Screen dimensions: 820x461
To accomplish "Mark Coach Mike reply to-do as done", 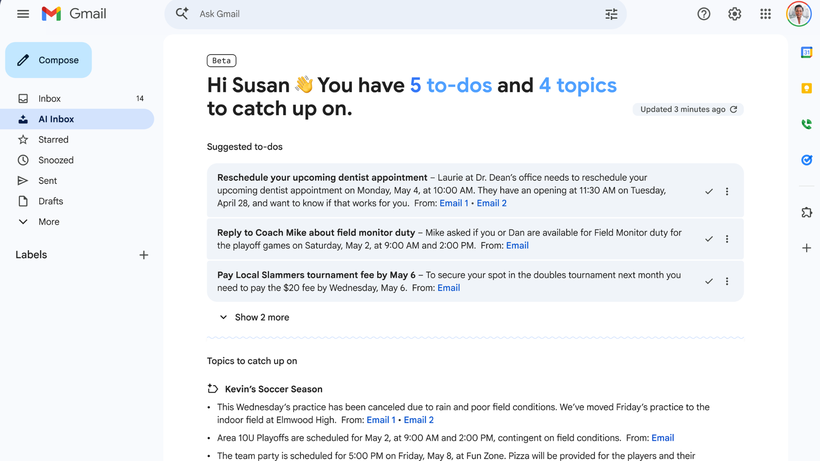I will coord(709,239).
